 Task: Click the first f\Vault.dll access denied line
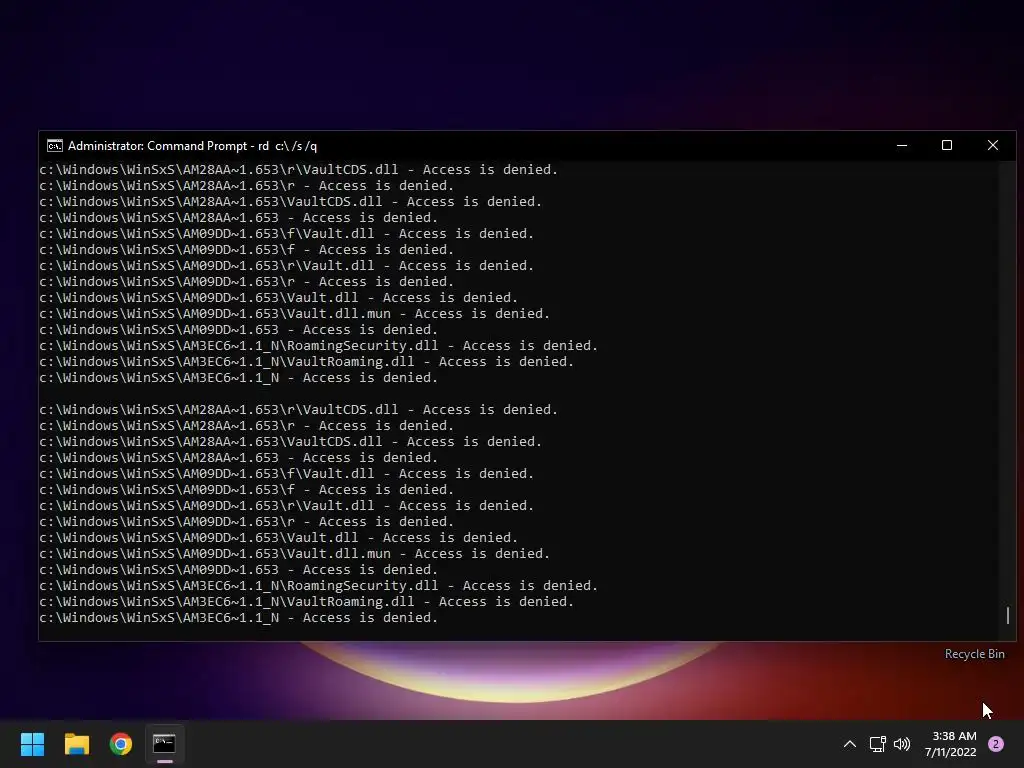click(287, 233)
